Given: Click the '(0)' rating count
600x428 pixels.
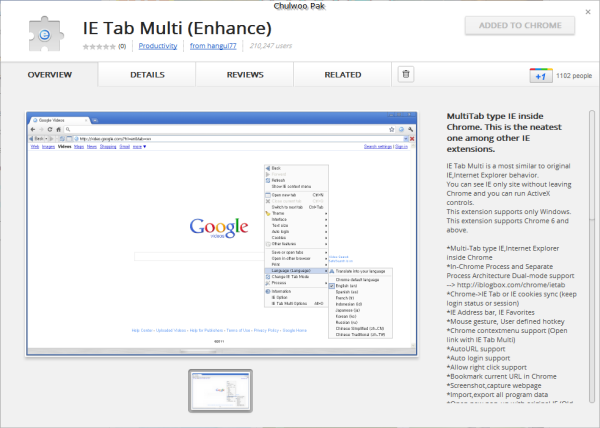Looking at the screenshot, I should click(x=122, y=46).
